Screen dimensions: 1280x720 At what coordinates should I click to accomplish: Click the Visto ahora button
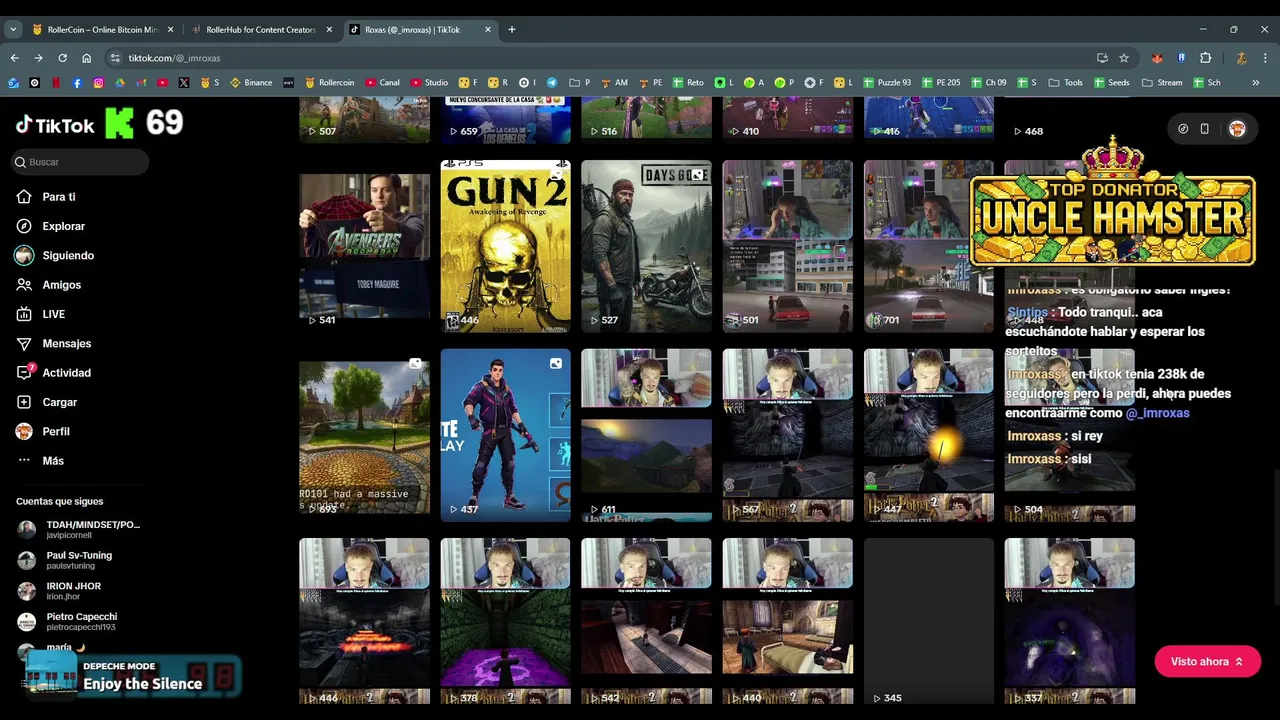[1207, 661]
